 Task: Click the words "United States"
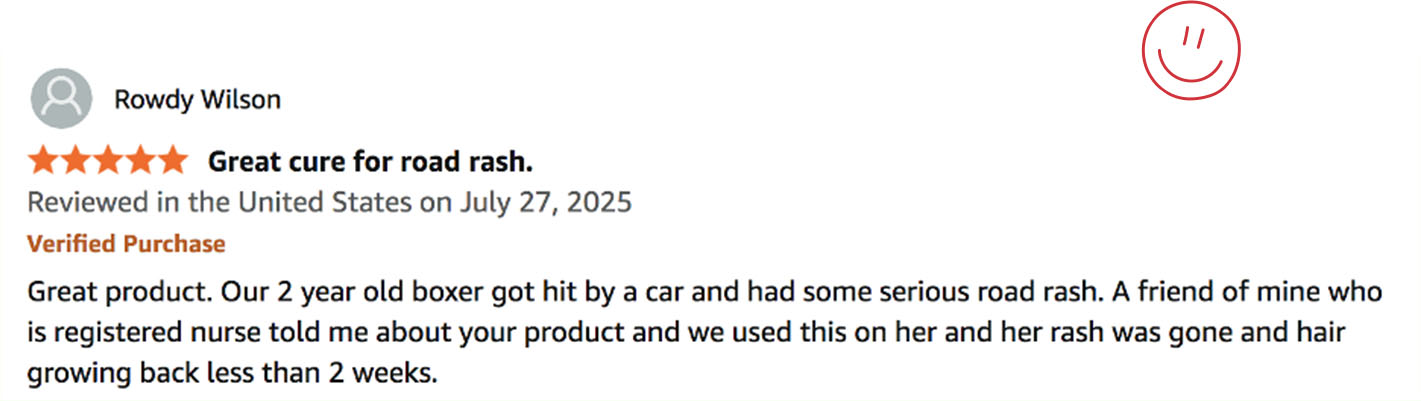pyautogui.click(x=325, y=202)
